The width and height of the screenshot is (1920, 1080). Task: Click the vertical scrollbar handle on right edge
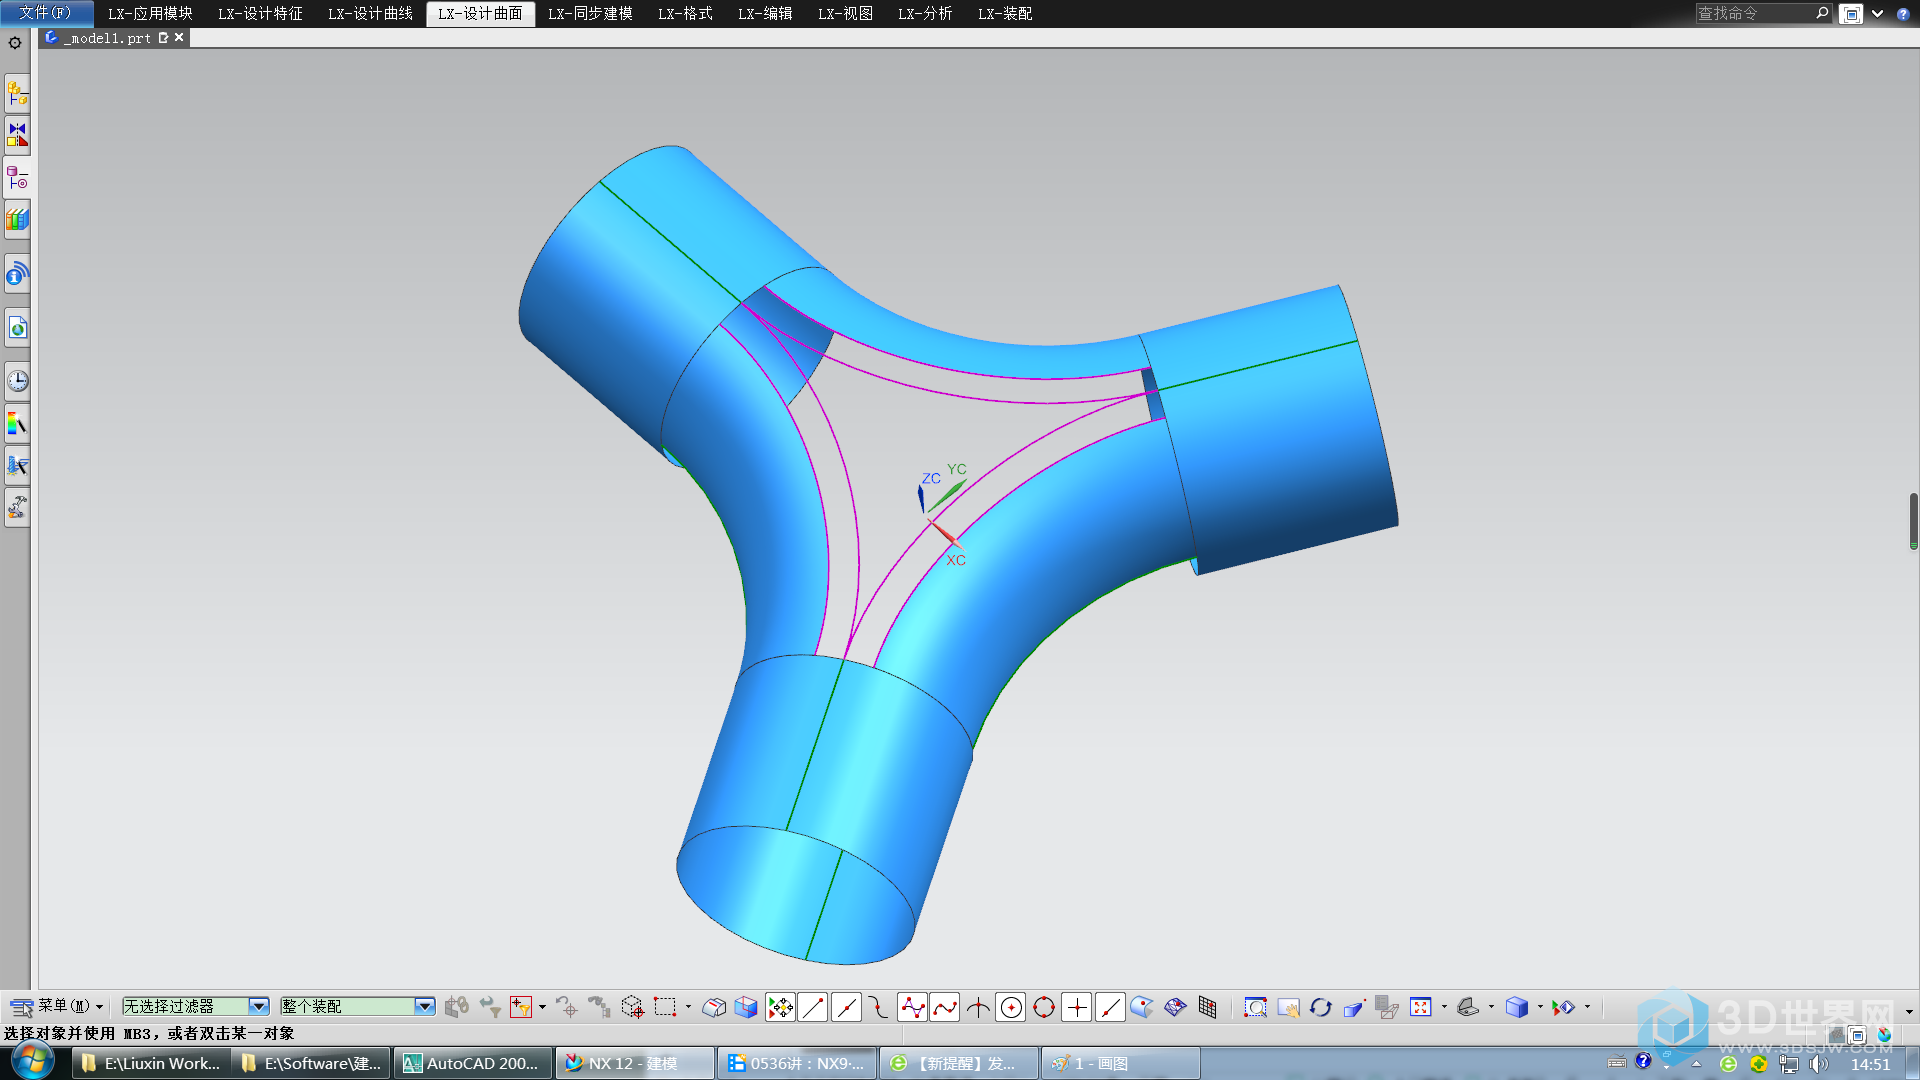[1913, 521]
